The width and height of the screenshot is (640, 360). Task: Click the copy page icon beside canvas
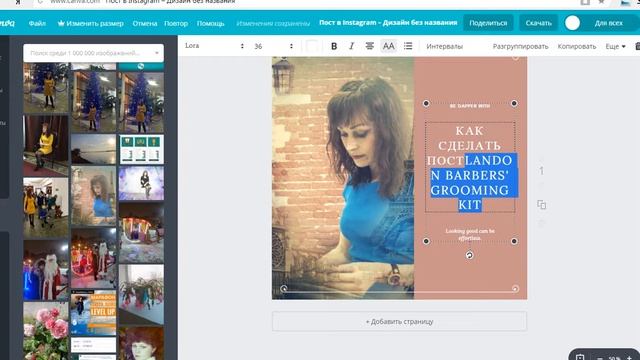tap(541, 204)
